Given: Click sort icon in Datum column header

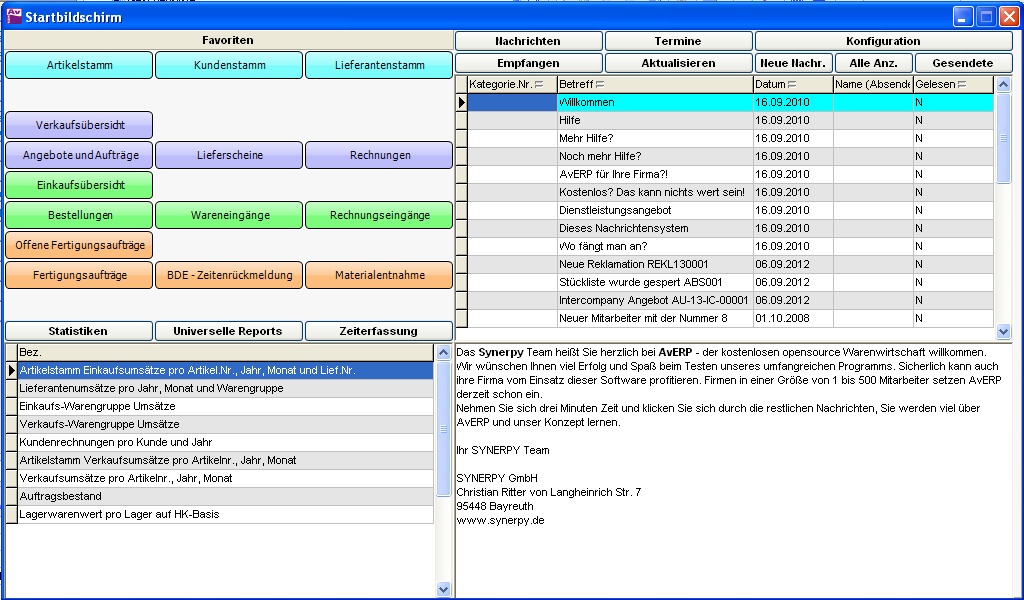Looking at the screenshot, I should [792, 85].
